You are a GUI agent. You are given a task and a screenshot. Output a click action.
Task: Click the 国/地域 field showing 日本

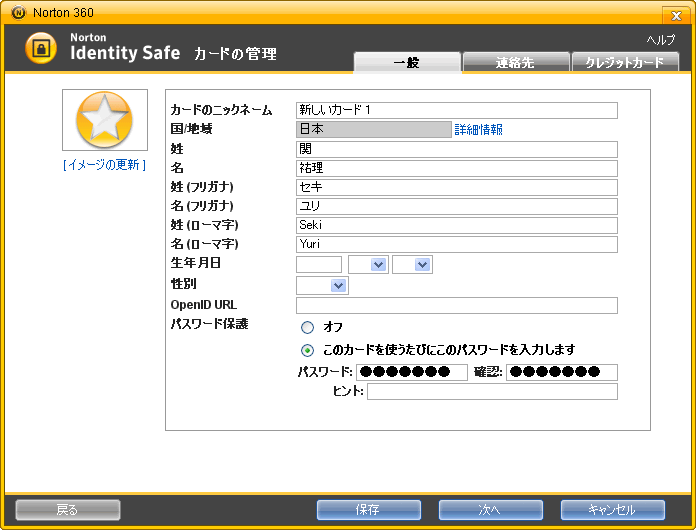pos(374,129)
